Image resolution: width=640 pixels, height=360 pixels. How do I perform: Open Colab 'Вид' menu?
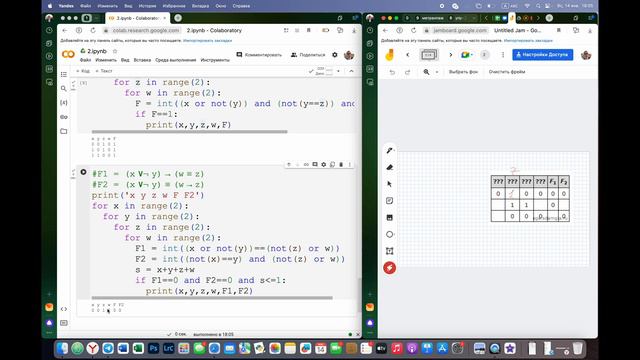(125, 60)
